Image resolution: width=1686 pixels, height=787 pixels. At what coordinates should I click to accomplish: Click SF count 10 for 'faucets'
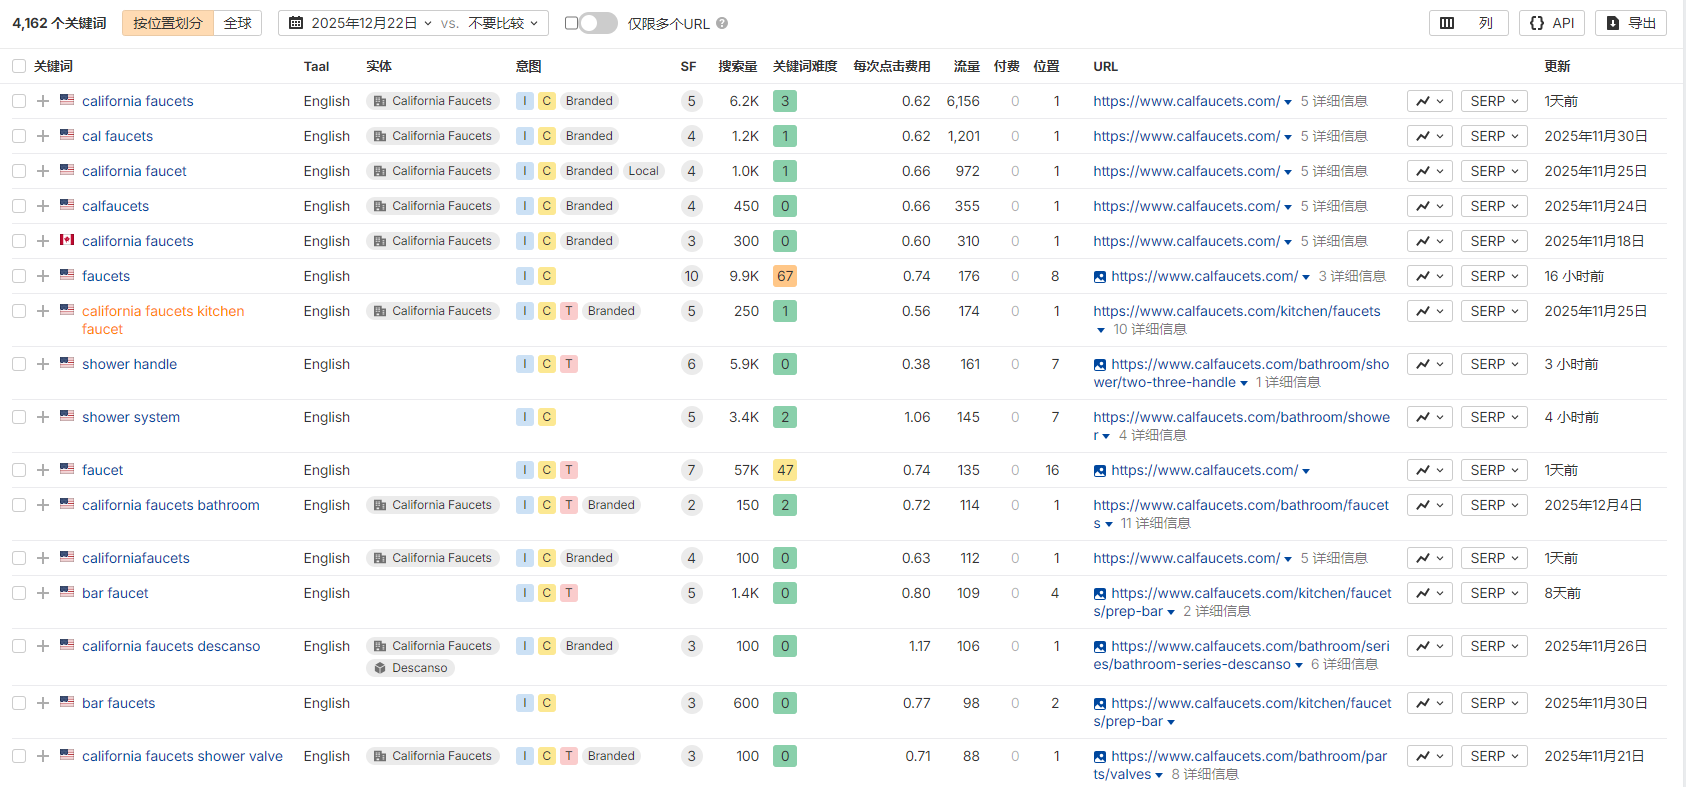(x=691, y=276)
